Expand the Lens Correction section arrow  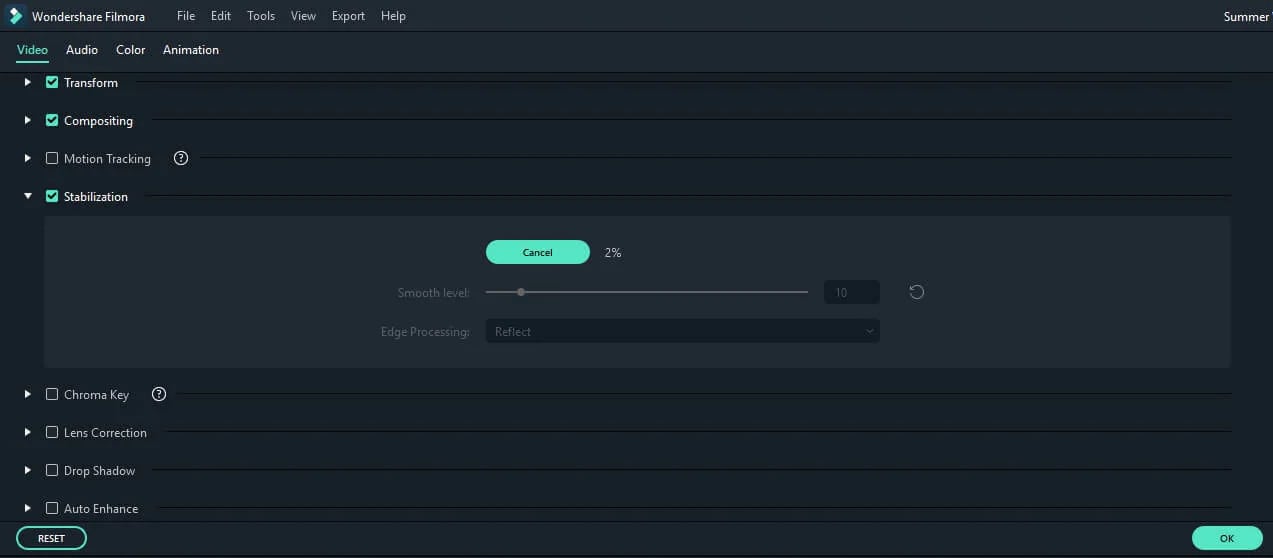click(28, 432)
